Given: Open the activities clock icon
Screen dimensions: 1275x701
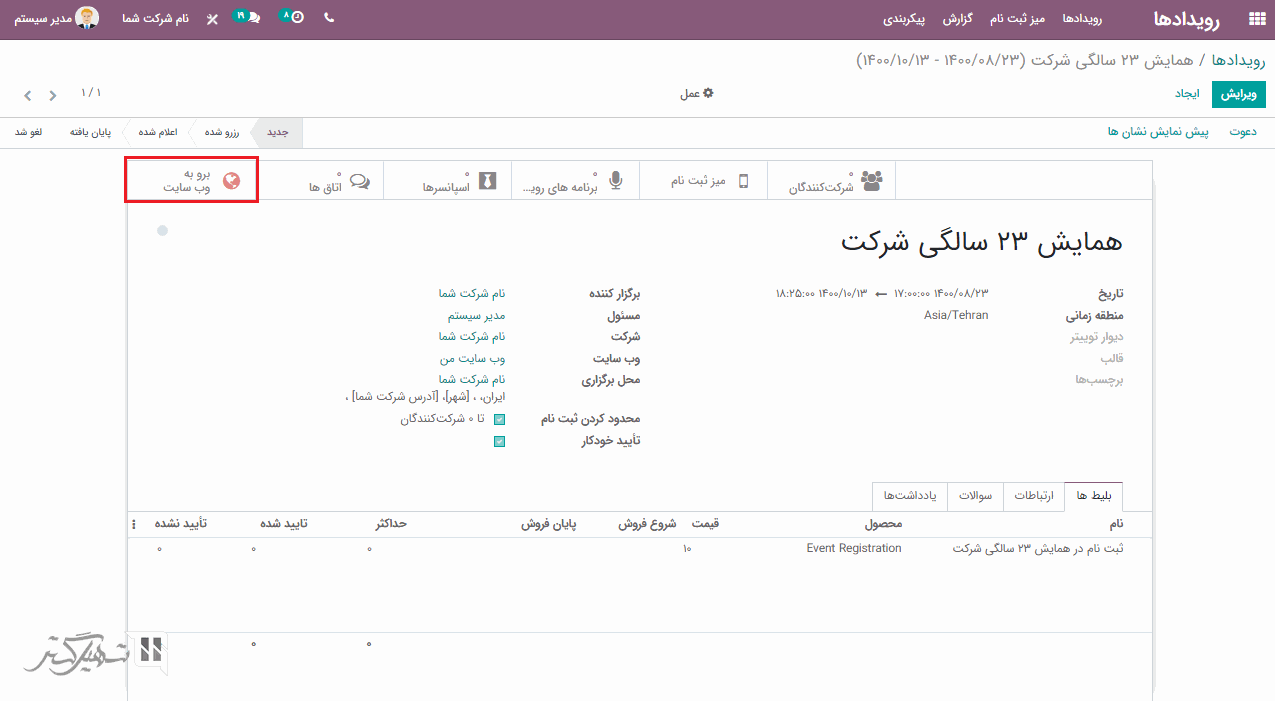Looking at the screenshot, I should pos(293,19).
